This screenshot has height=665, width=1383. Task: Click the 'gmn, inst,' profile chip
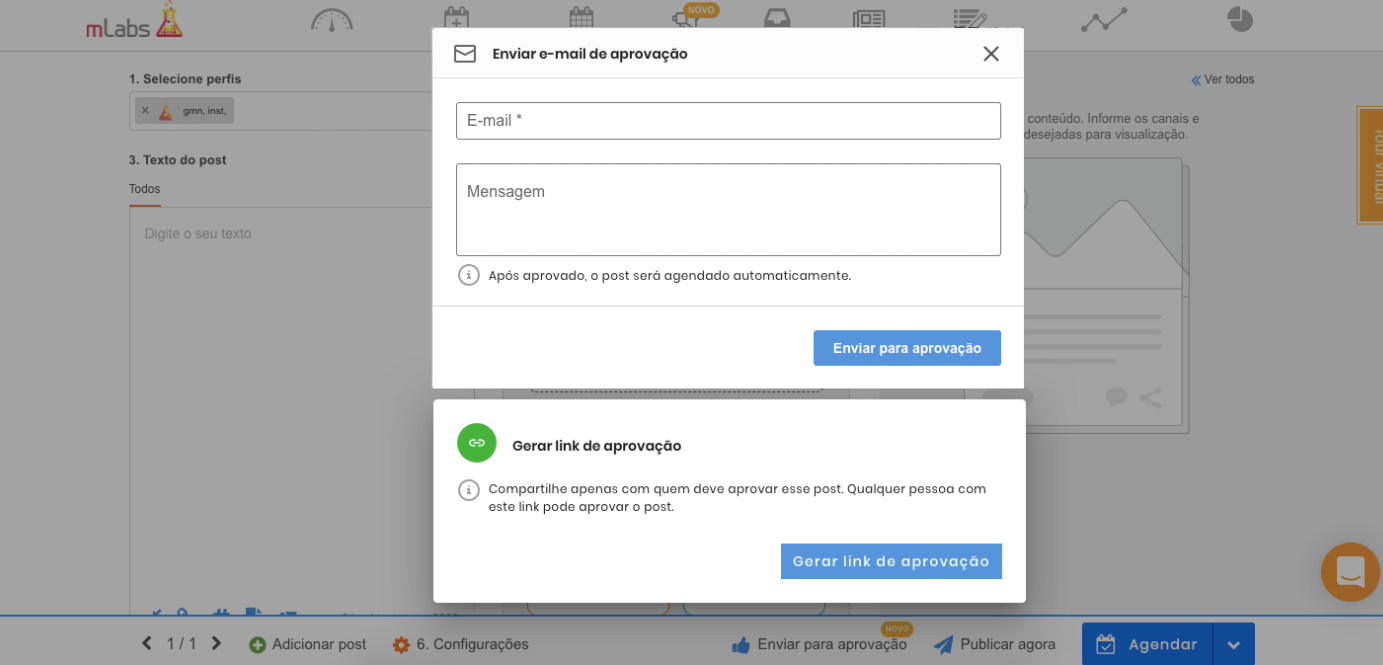click(184, 111)
